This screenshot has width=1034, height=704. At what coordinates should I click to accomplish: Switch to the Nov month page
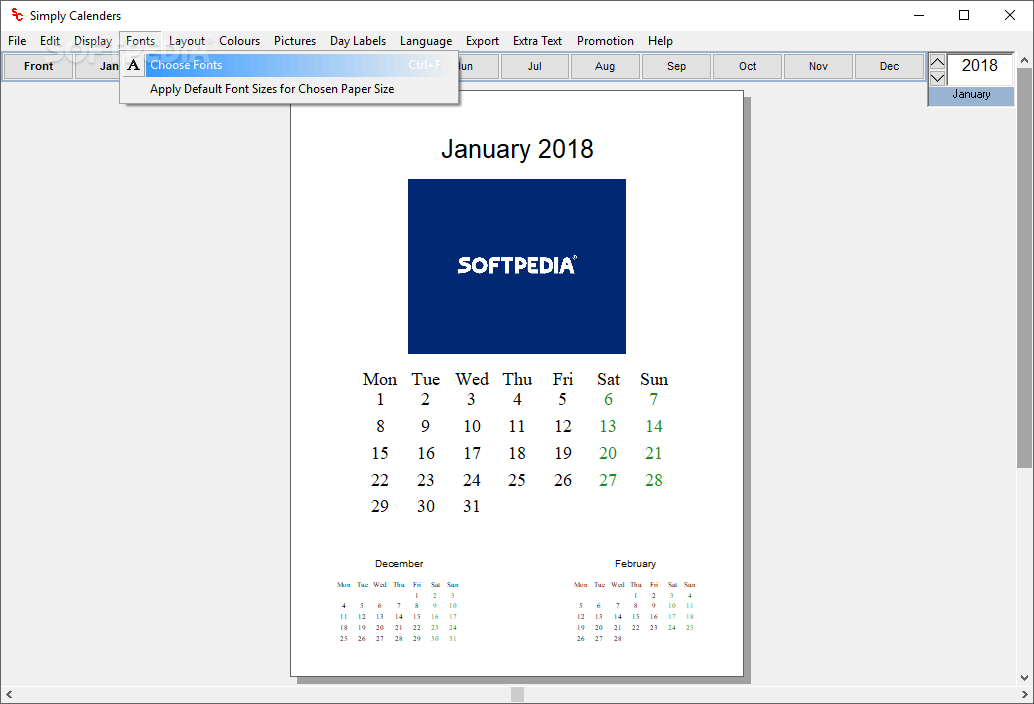818,66
